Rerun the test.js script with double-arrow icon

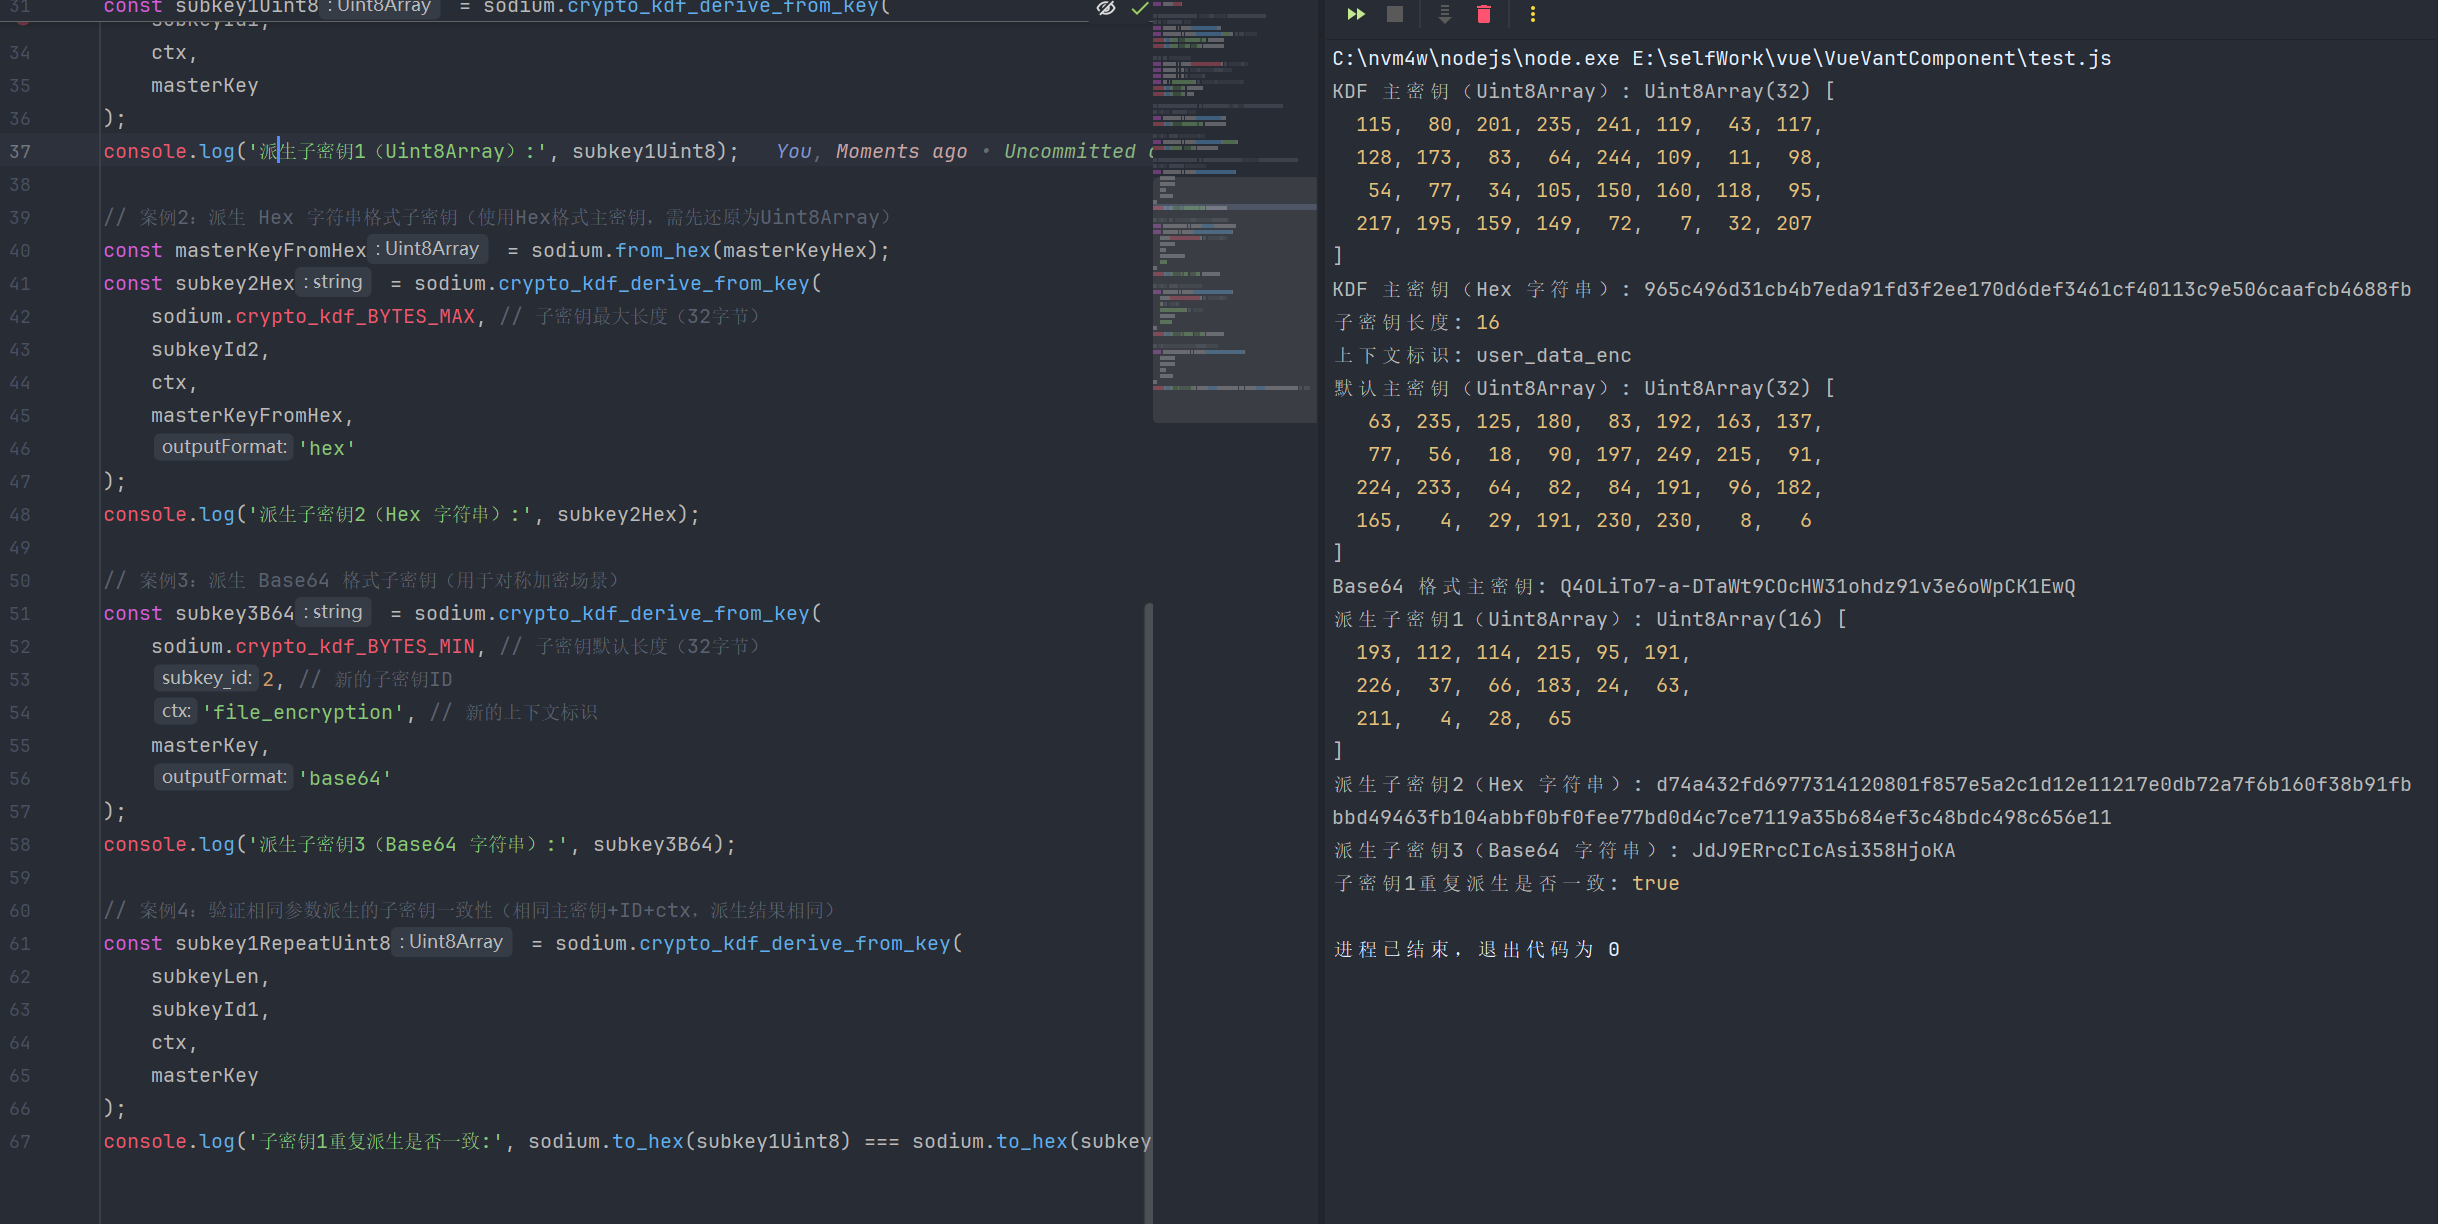click(x=1356, y=14)
